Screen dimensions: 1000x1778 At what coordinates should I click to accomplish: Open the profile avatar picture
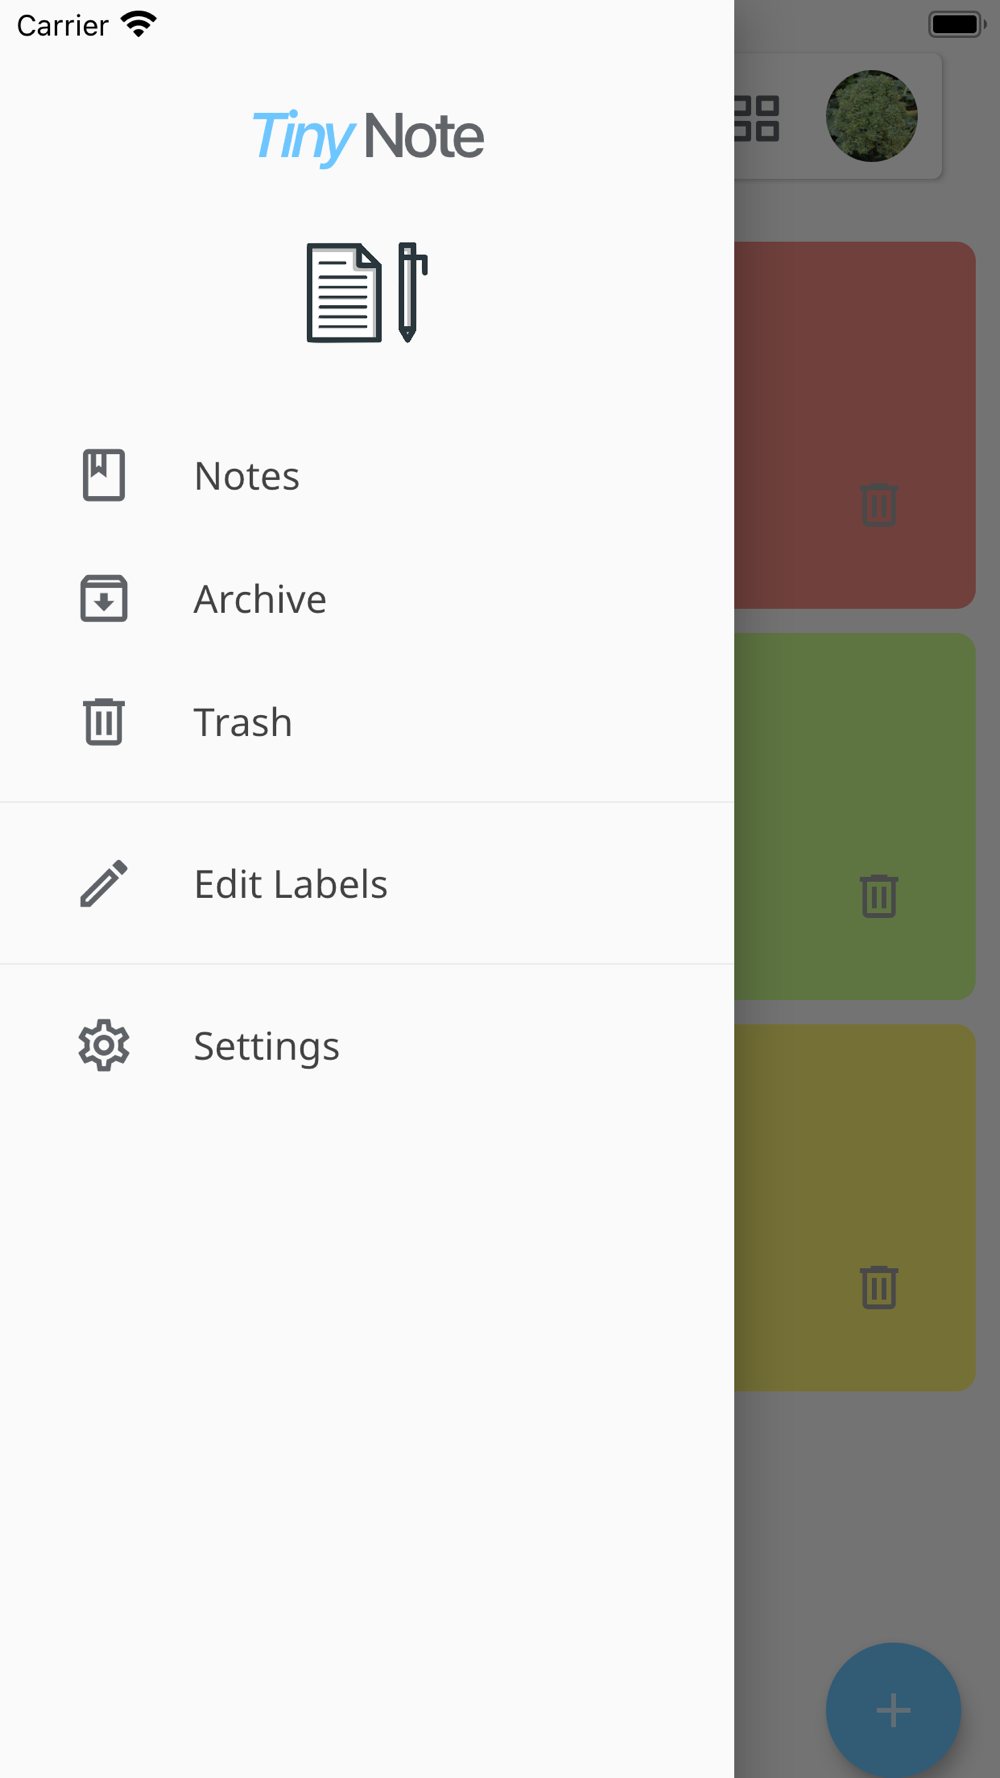point(872,116)
